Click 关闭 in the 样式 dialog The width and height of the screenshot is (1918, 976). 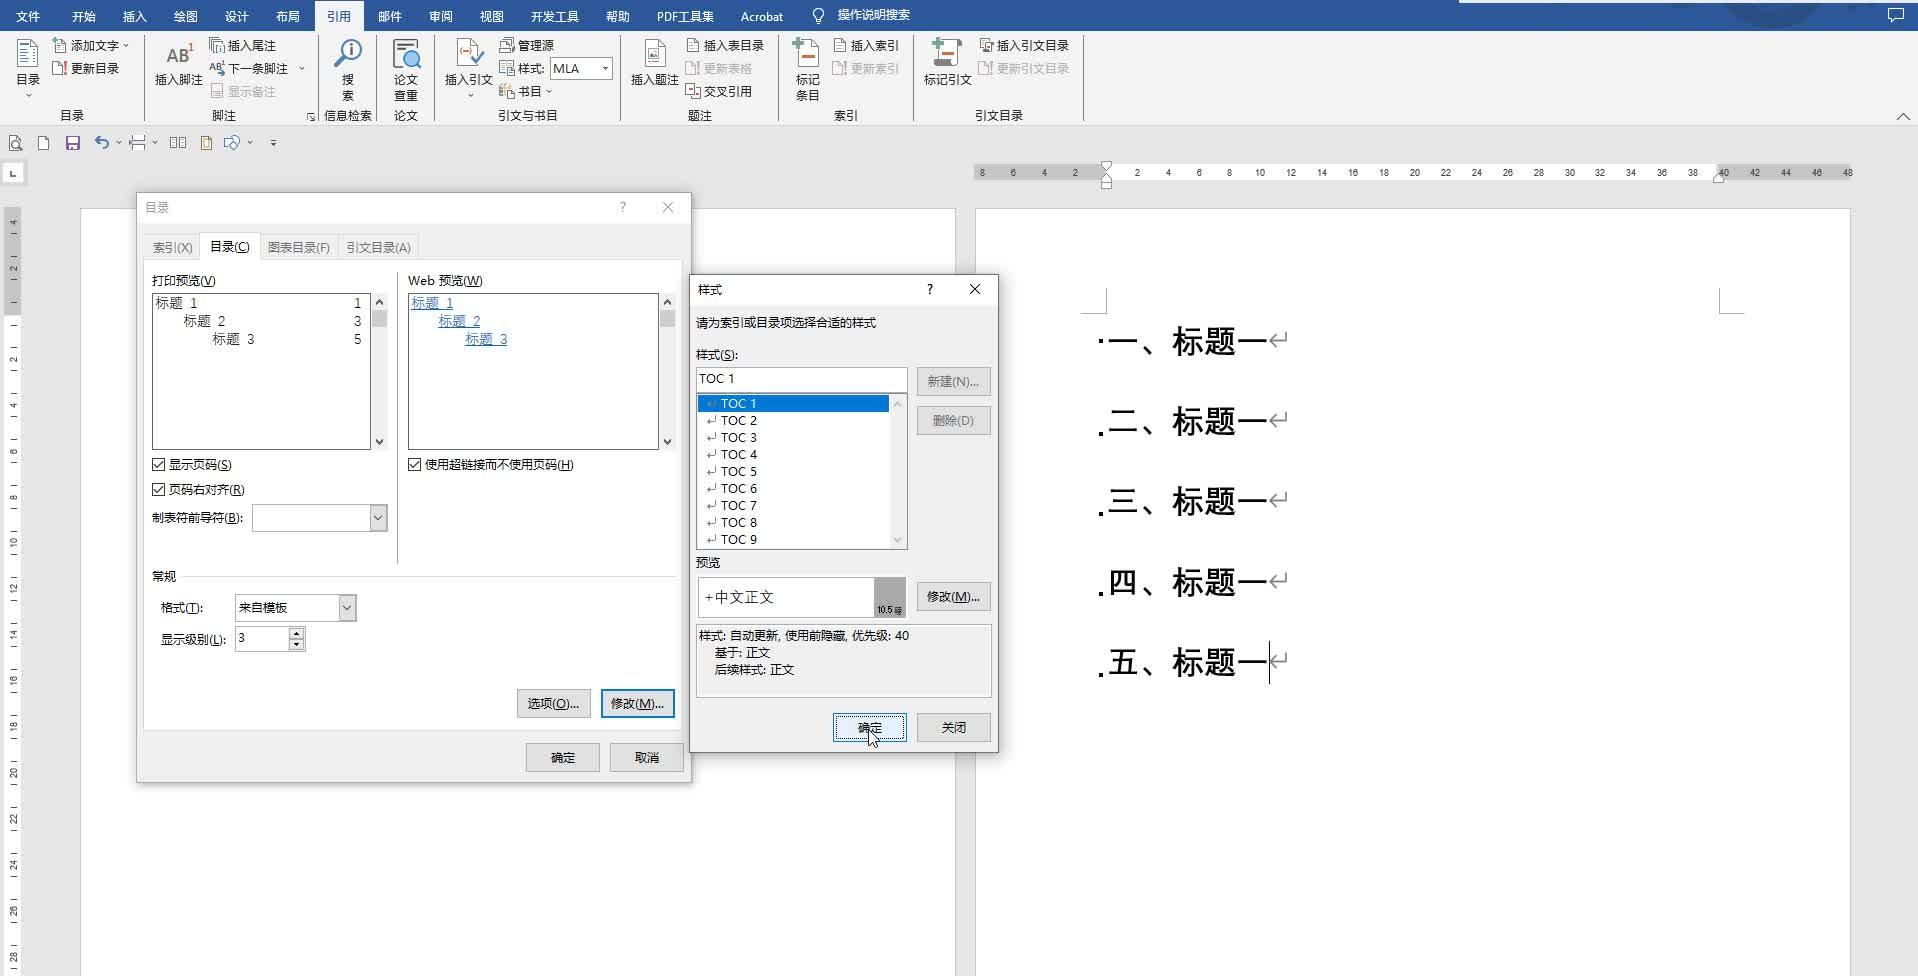[954, 728]
